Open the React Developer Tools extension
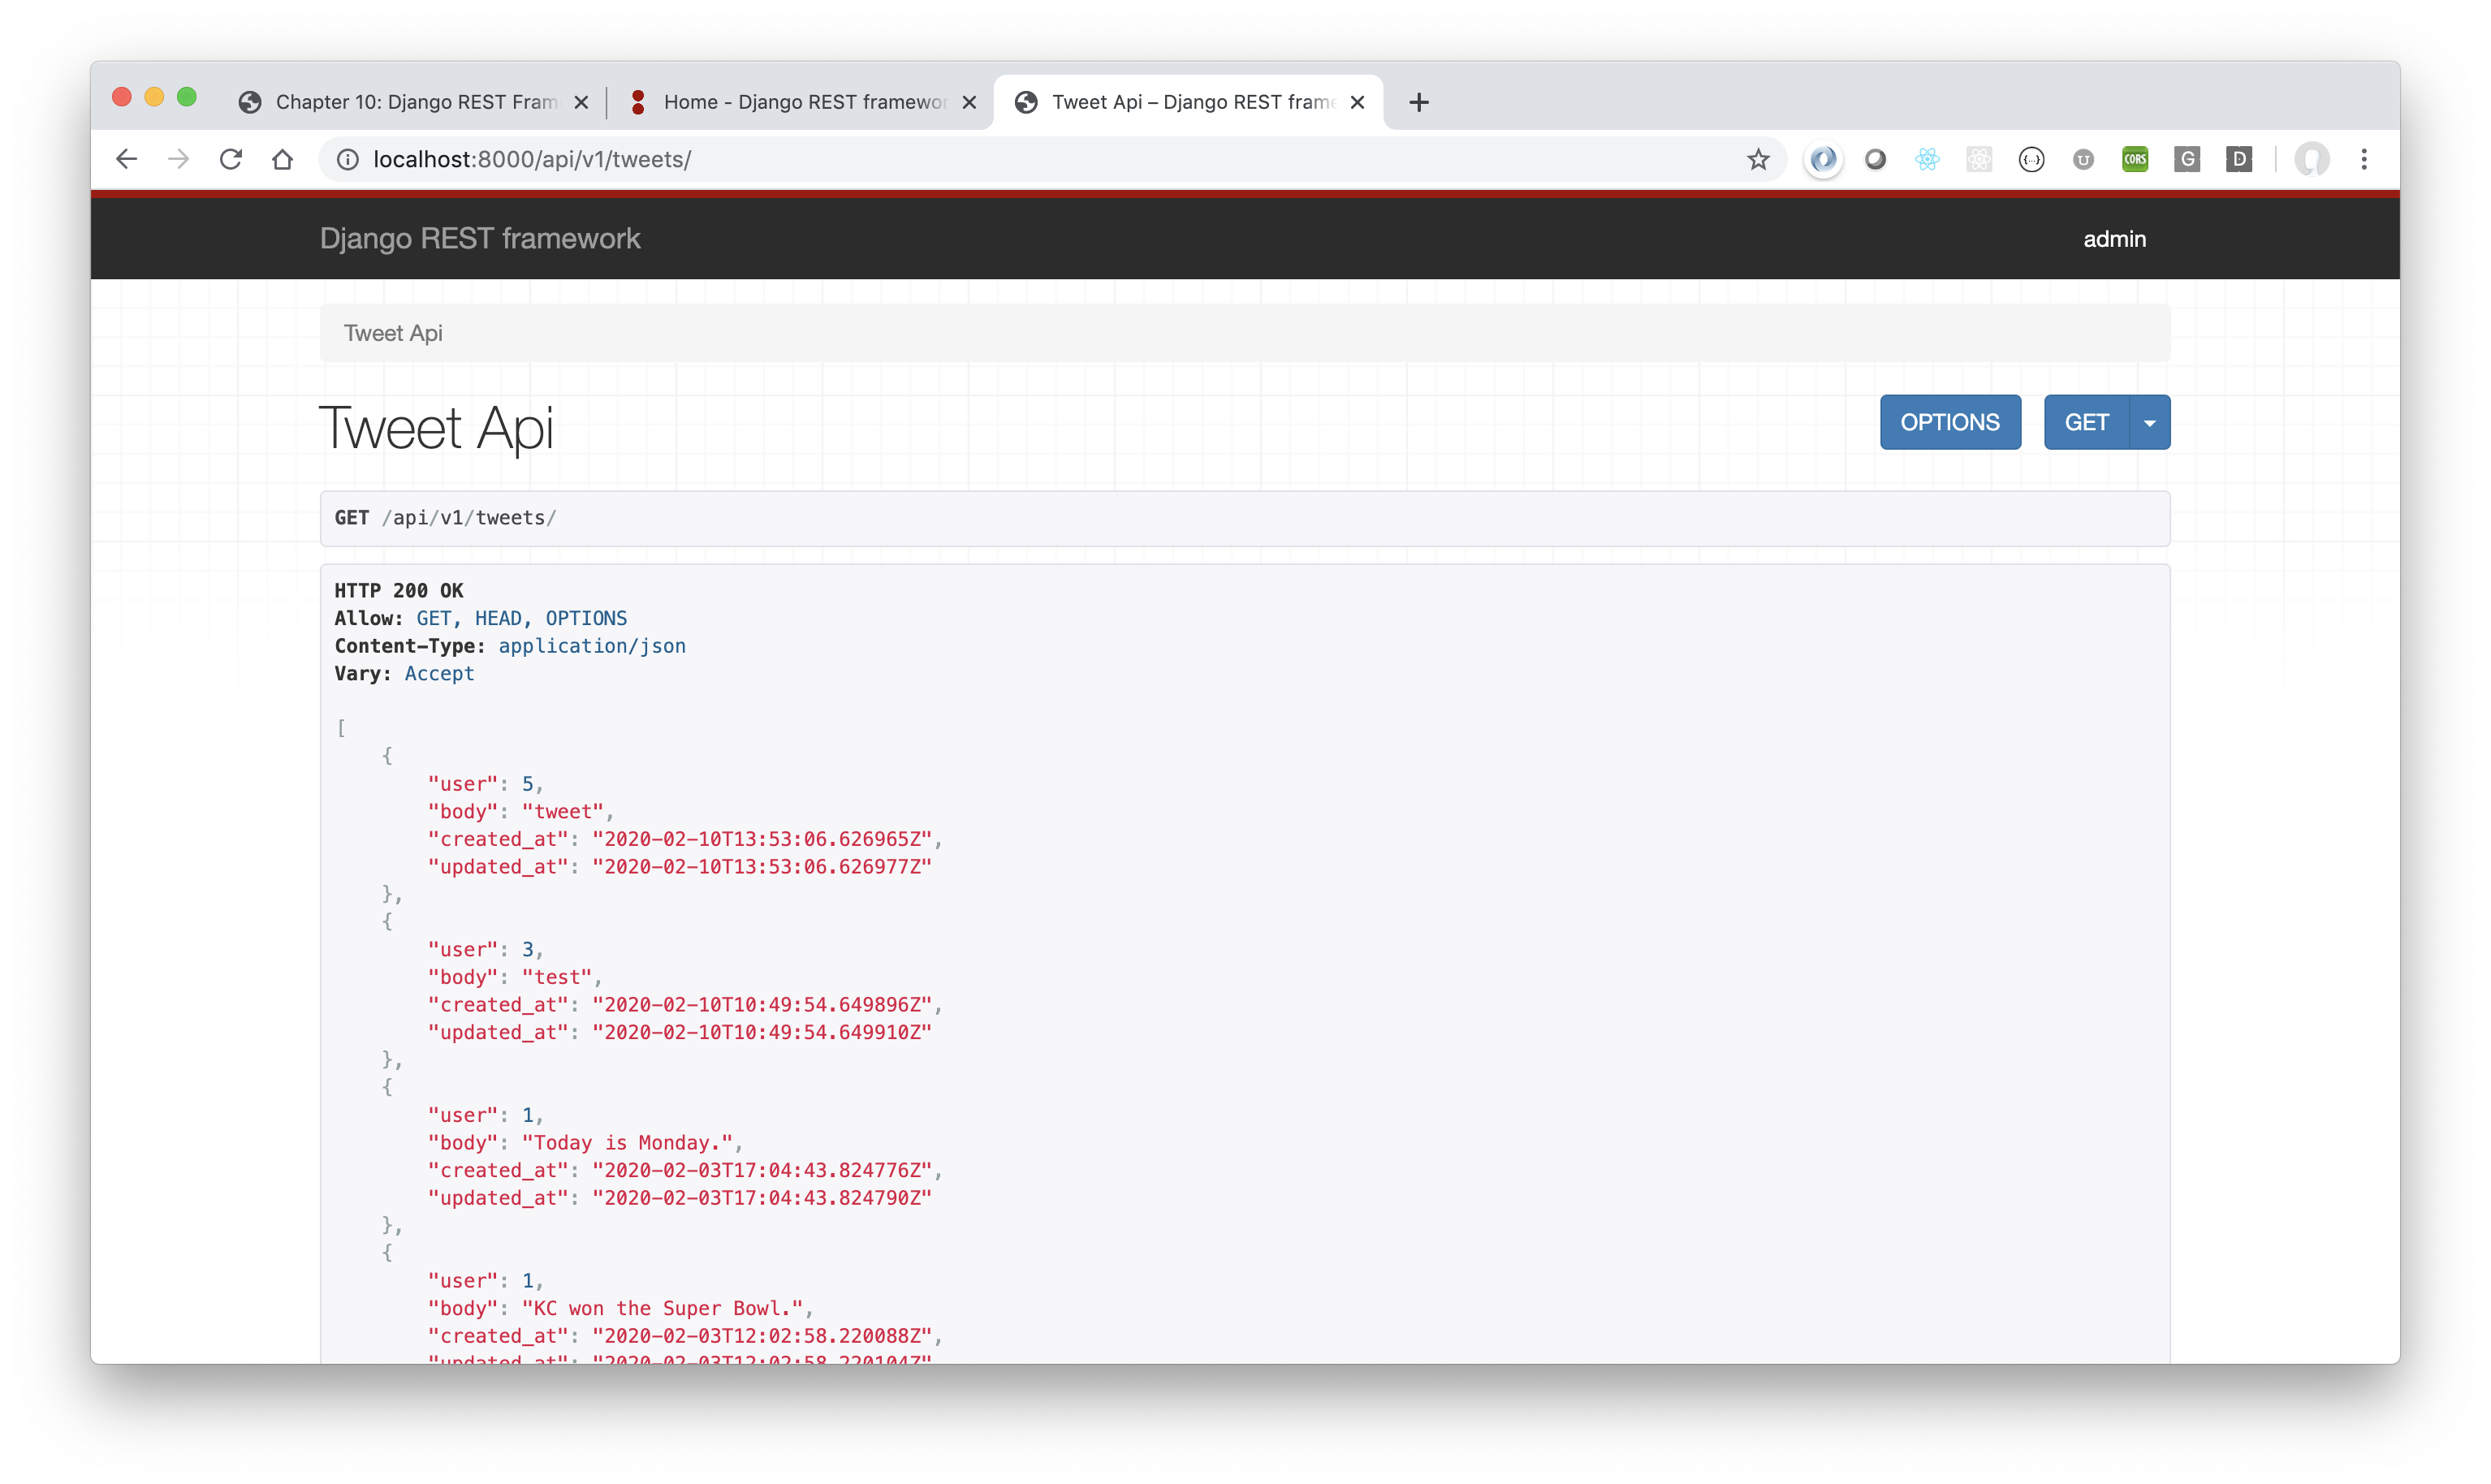 coord(1927,159)
